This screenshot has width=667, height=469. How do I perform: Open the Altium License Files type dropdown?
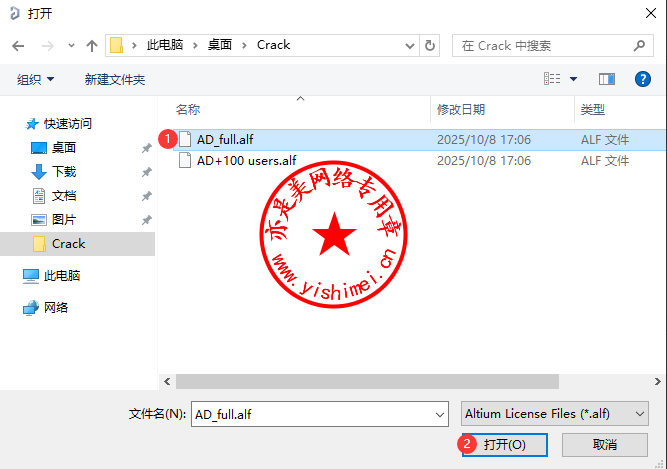coord(555,413)
